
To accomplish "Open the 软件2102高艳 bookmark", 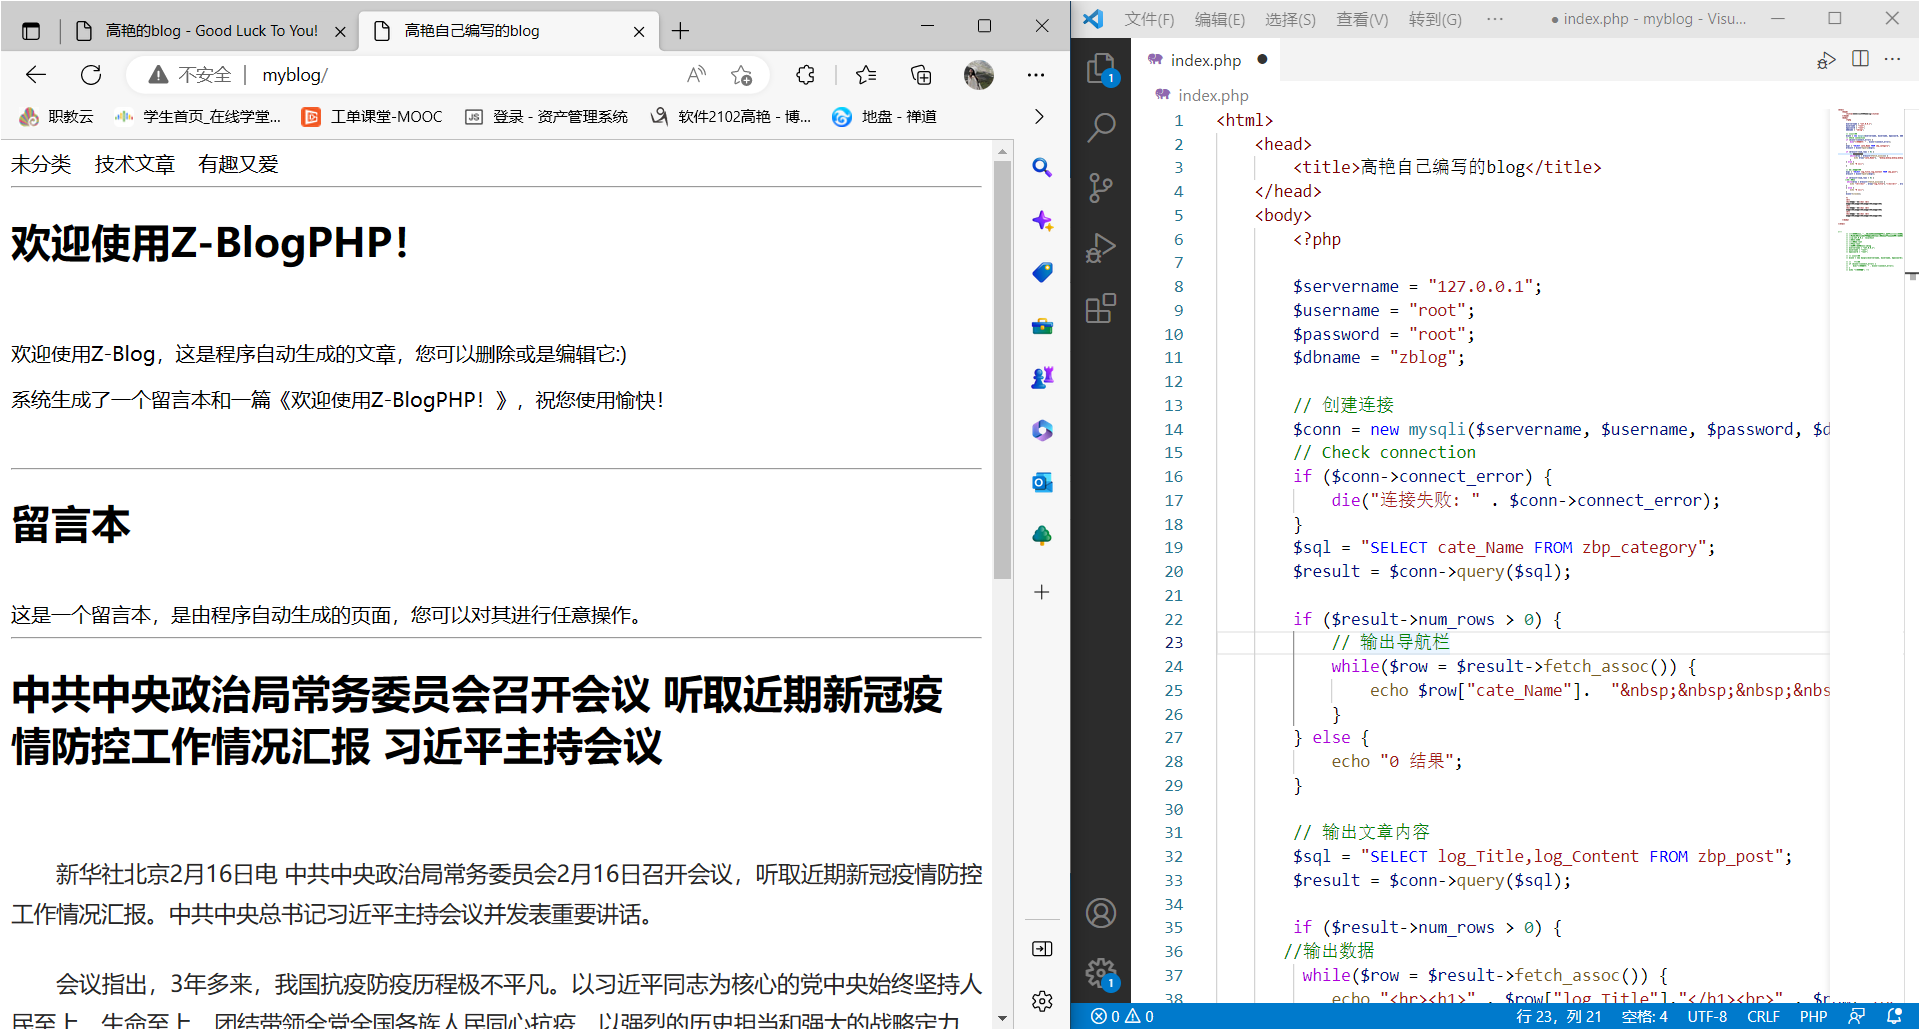I will click(x=730, y=117).
